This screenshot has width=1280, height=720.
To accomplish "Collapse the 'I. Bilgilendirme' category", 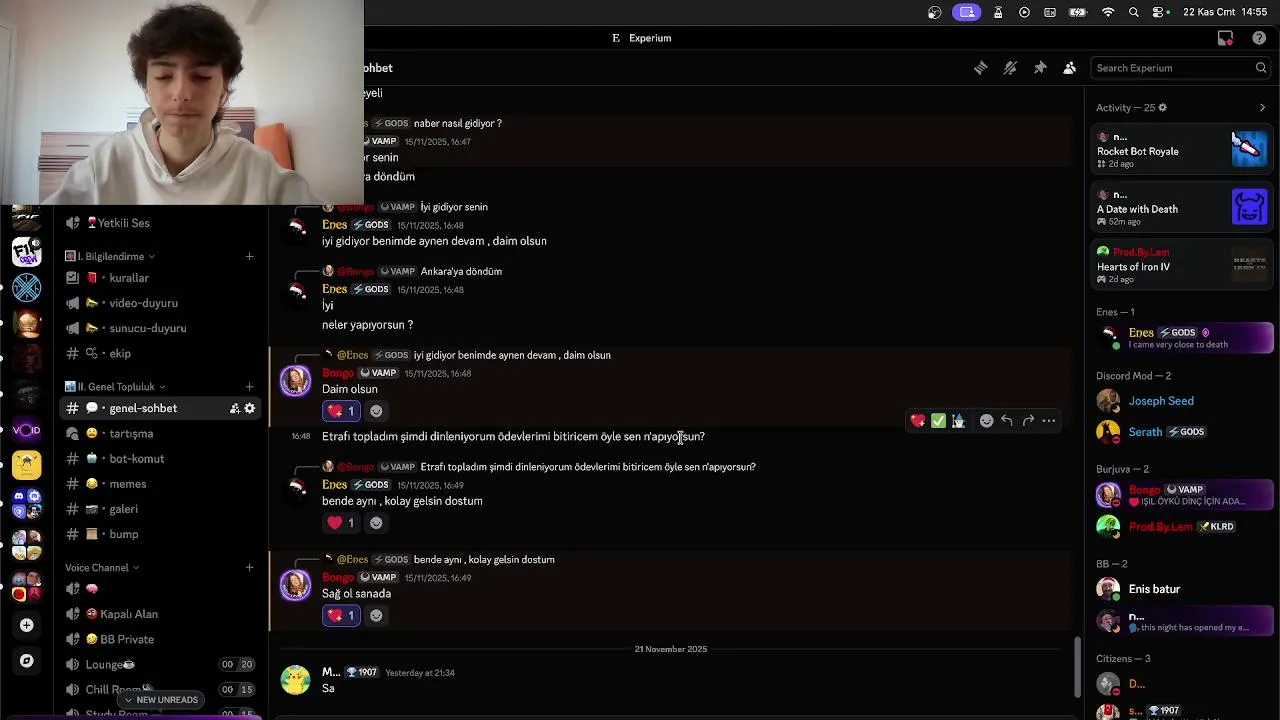I will [109, 256].
